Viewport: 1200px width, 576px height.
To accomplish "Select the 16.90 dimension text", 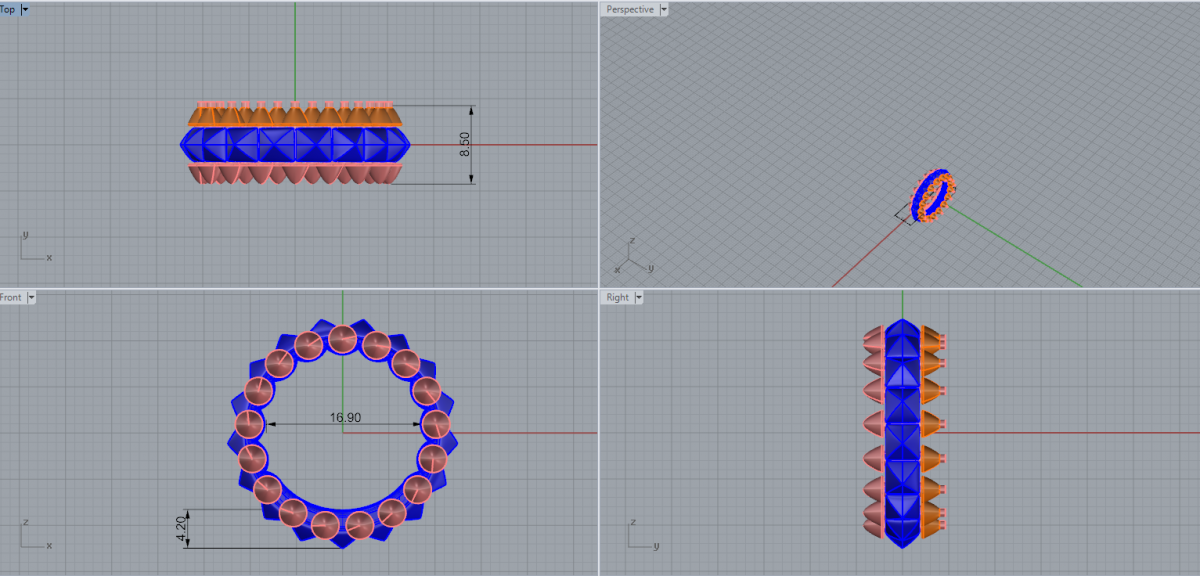I will 345,416.
